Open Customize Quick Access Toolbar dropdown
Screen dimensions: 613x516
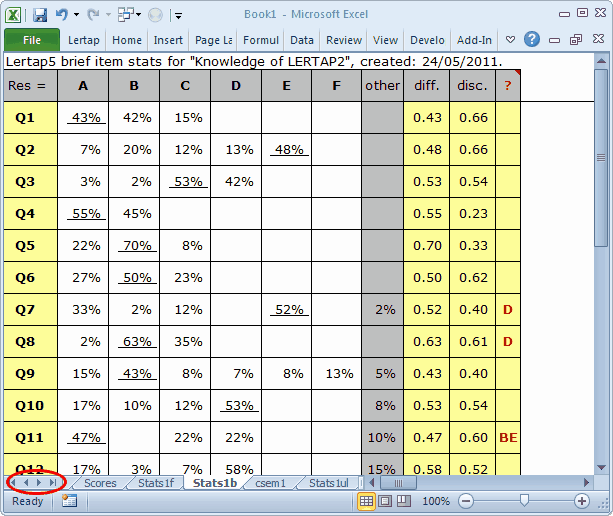click(178, 15)
